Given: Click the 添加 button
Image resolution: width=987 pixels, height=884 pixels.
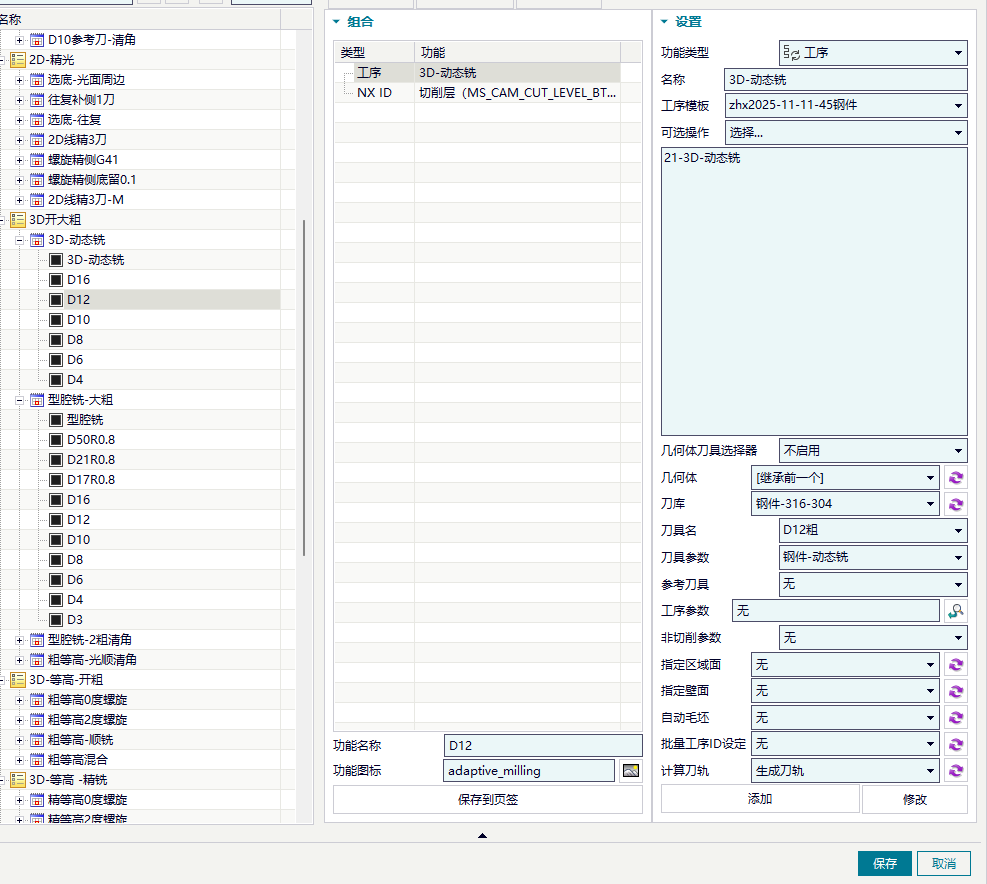Looking at the screenshot, I should pos(760,799).
